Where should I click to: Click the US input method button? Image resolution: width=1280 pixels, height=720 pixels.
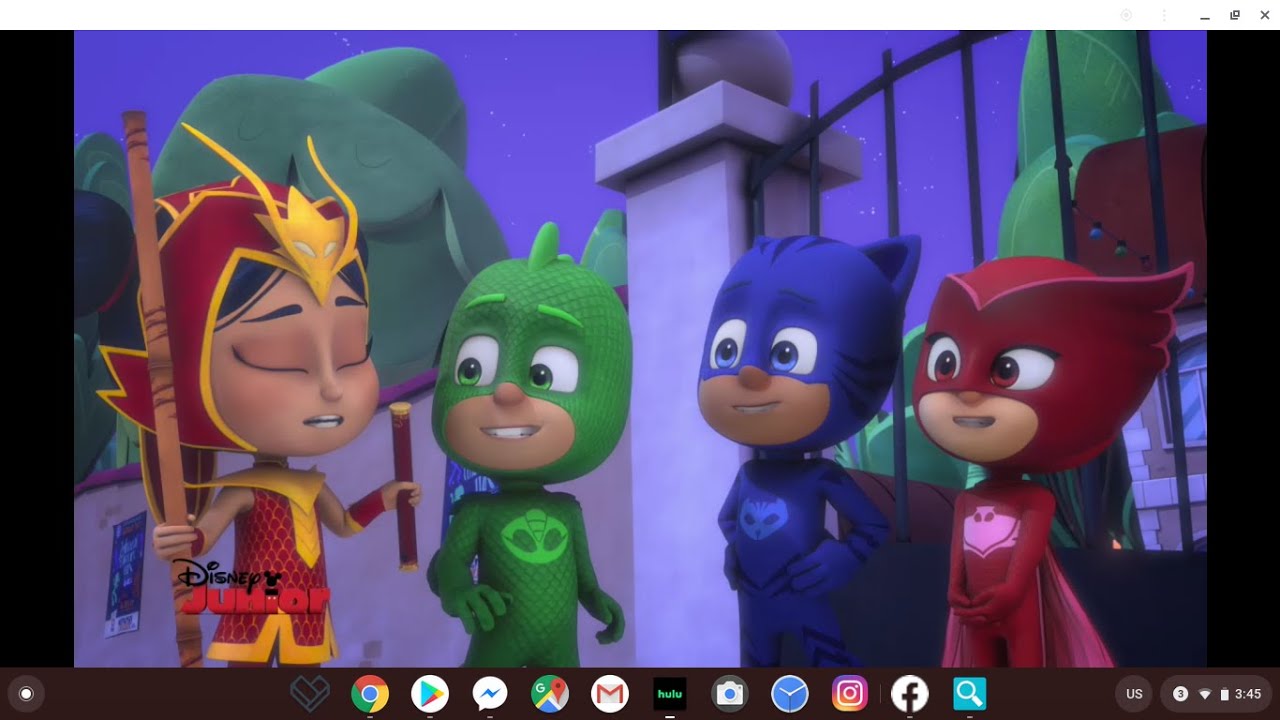pos(1134,694)
